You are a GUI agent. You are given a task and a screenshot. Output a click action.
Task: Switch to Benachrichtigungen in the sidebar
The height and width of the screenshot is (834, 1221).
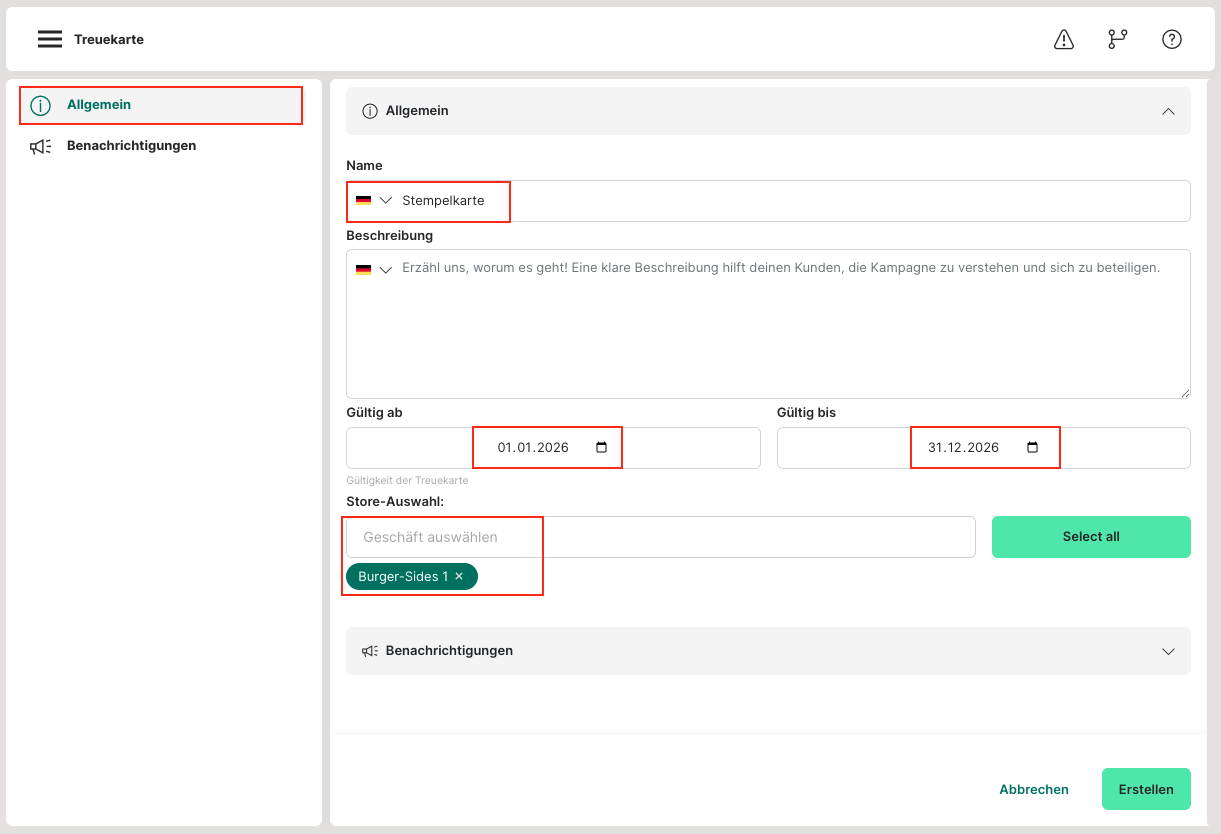[x=131, y=146]
